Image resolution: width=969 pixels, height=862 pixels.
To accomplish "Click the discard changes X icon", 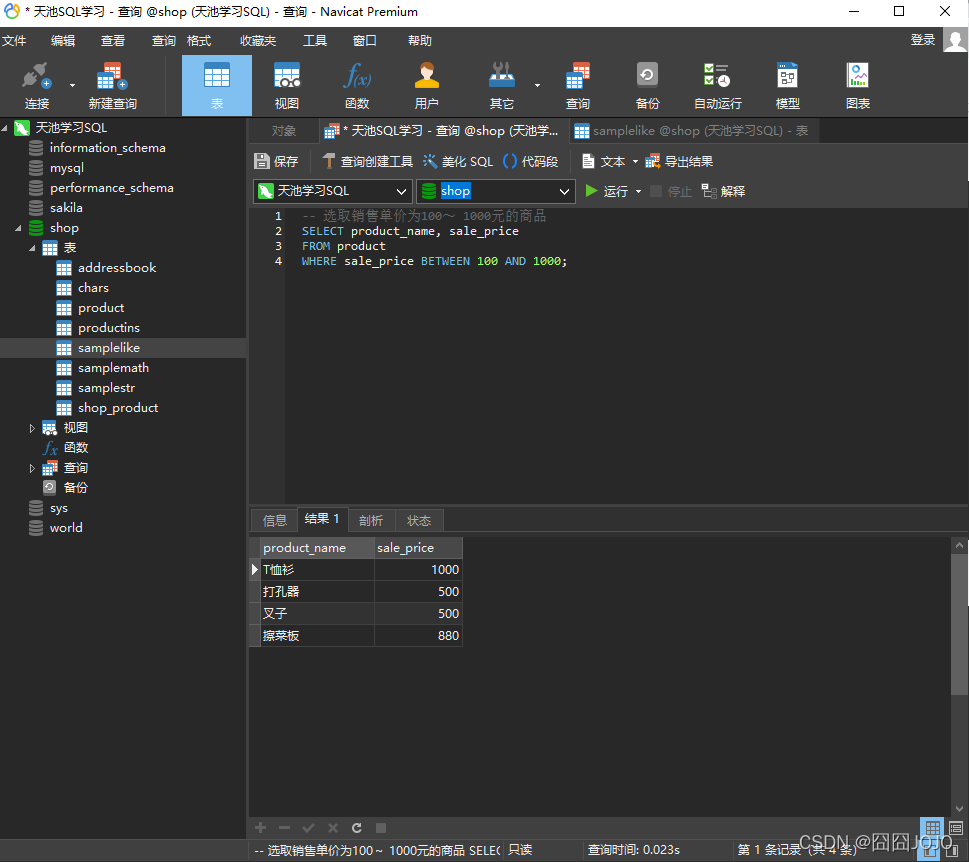I will tap(332, 827).
